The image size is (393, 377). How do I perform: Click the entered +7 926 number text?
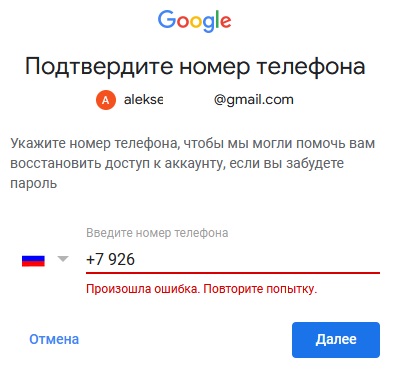point(110,259)
